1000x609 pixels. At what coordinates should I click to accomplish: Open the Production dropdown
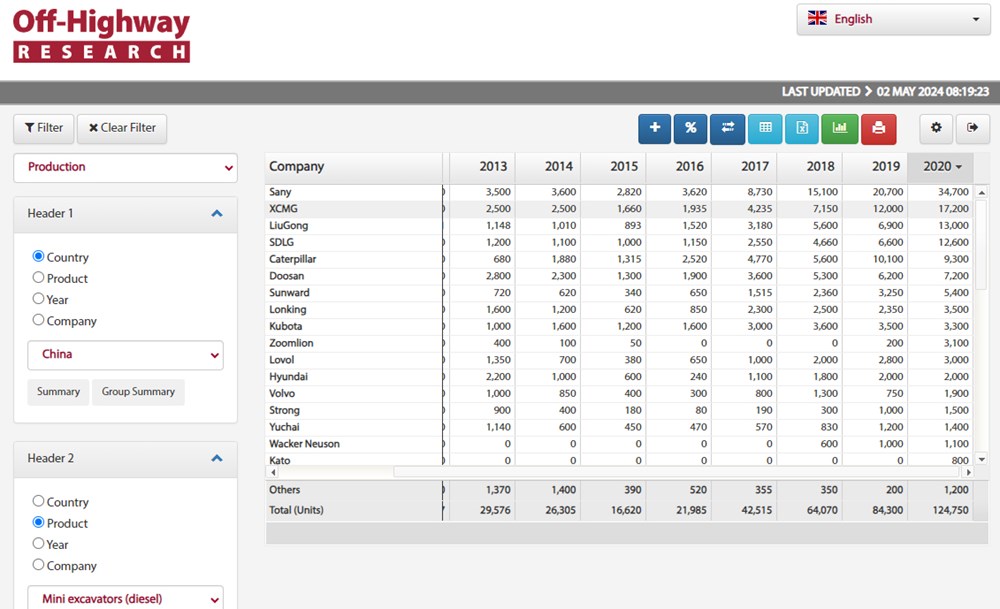click(125, 167)
